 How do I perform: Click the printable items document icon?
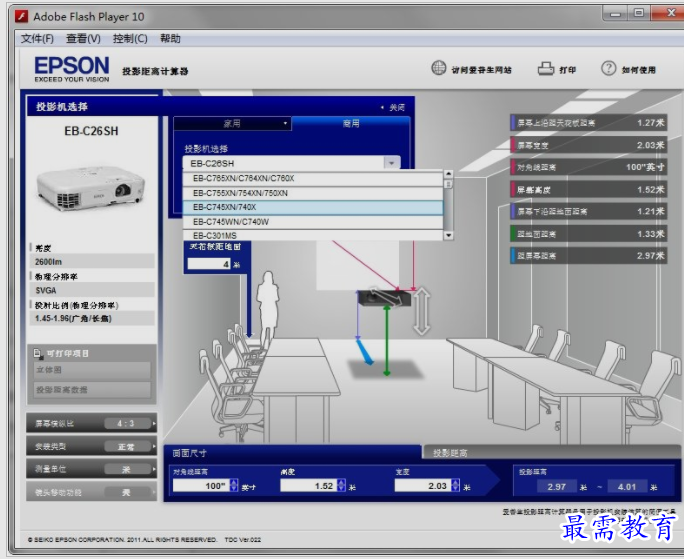click(x=38, y=353)
